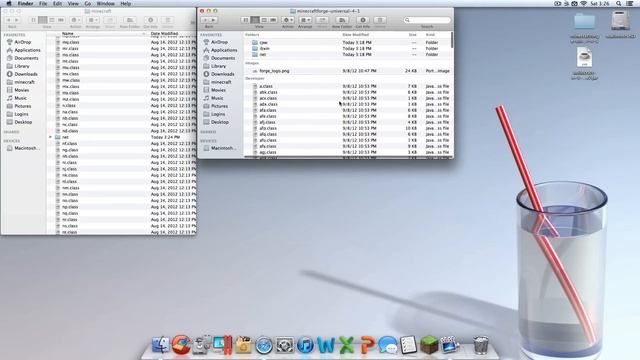Open iTunes from the Dock

pos(305,346)
